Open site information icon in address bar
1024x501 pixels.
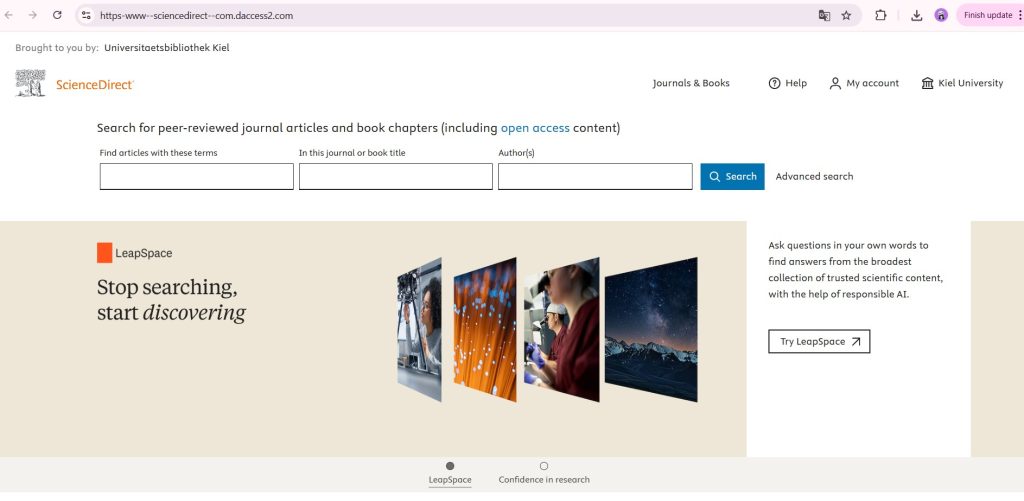tap(86, 15)
